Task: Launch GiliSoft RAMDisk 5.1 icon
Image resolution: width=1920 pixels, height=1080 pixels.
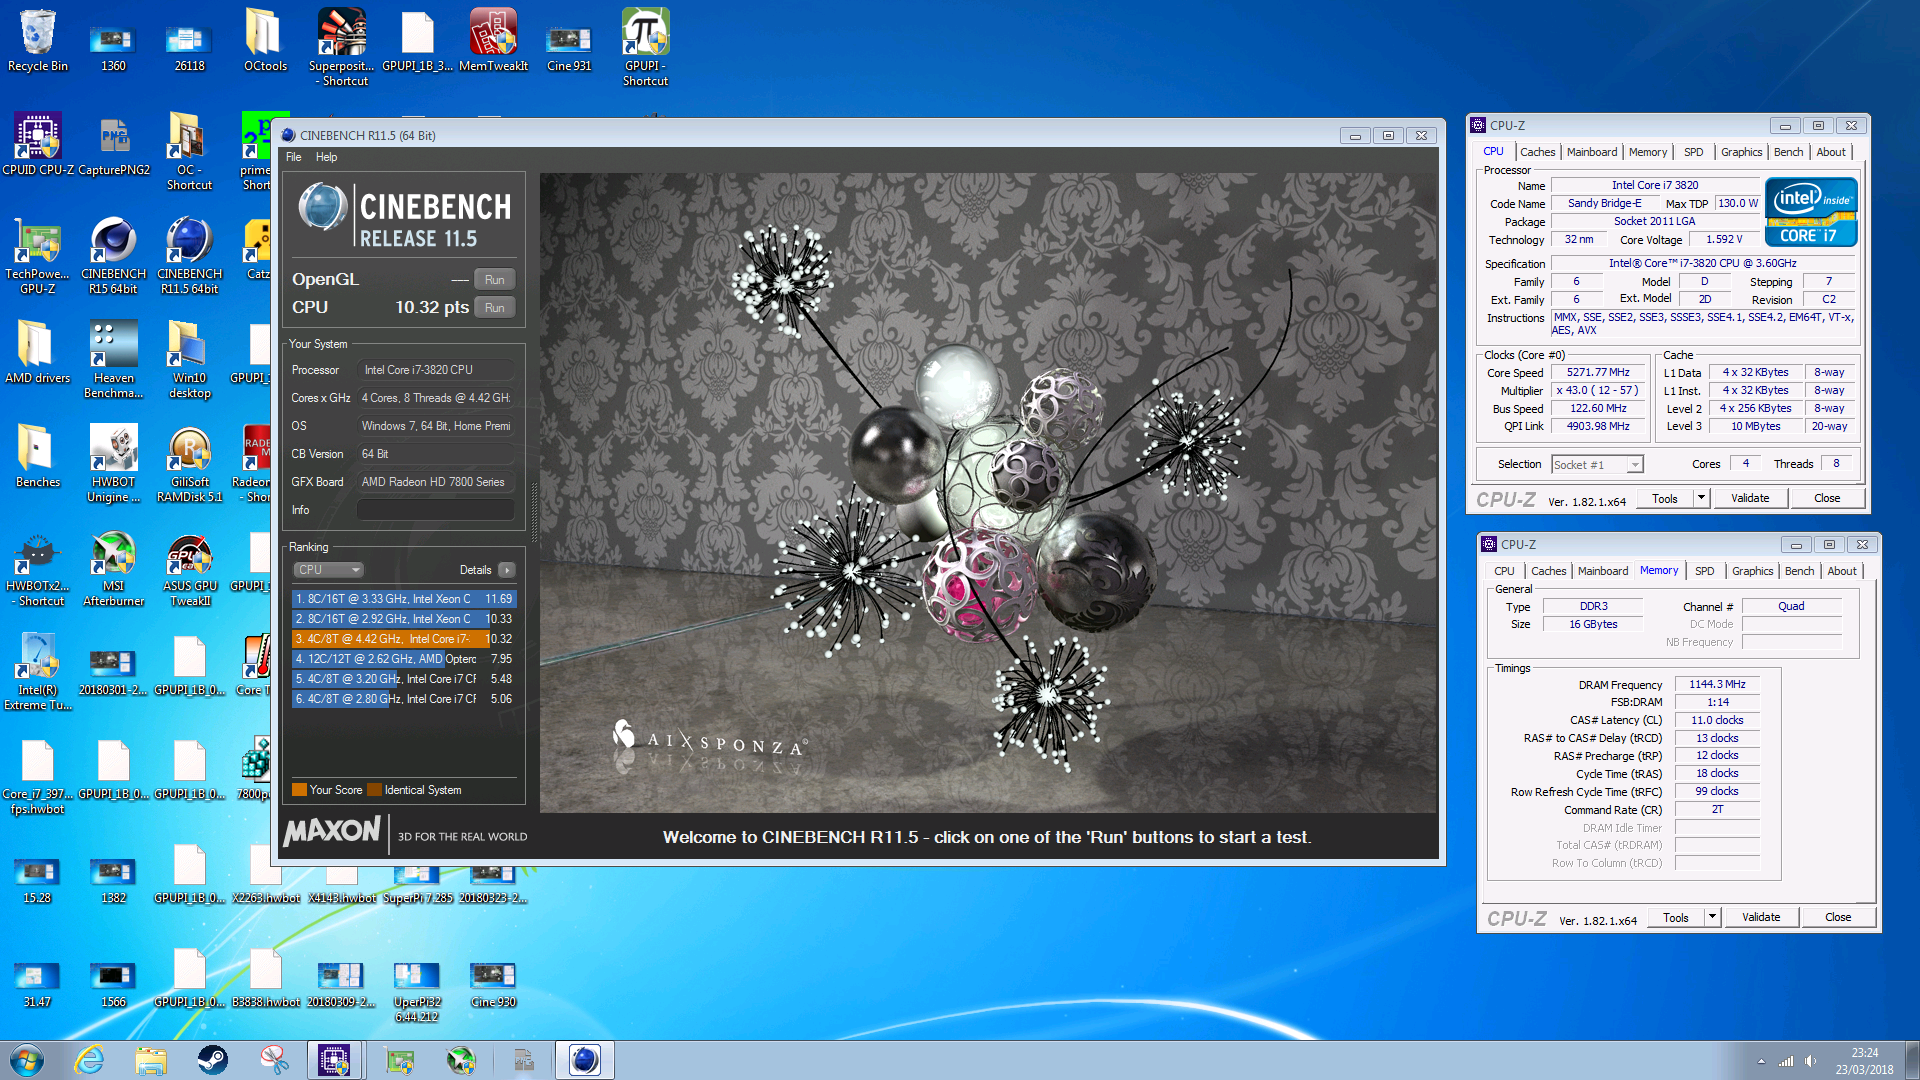Action: click(189, 463)
